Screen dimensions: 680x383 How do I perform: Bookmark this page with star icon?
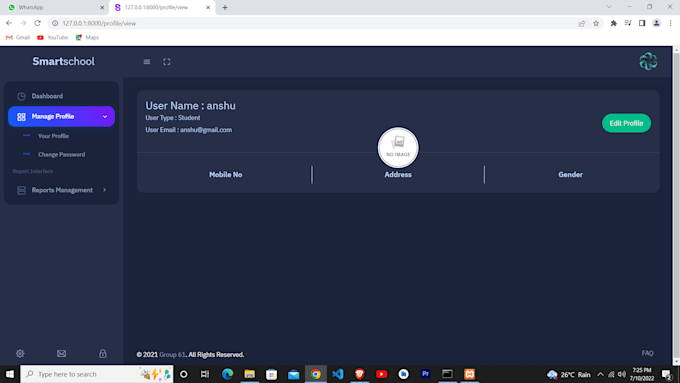pyautogui.click(x=596, y=23)
